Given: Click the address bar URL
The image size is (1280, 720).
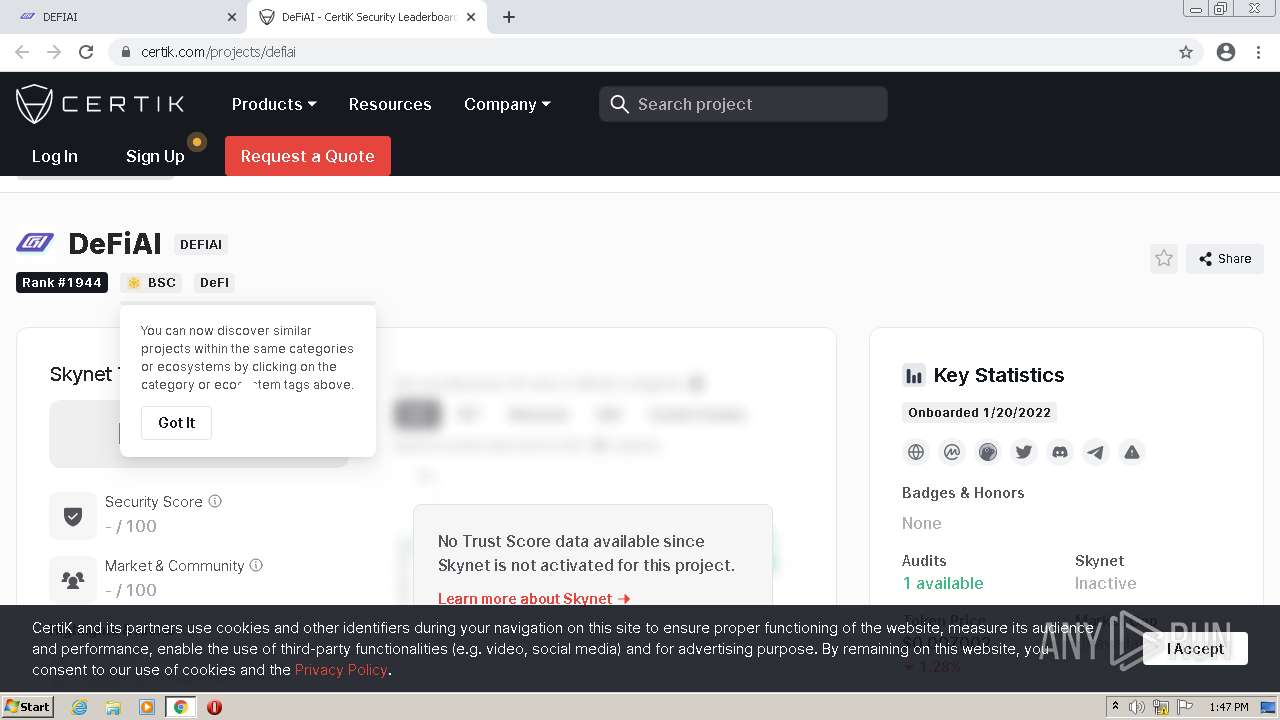Looking at the screenshot, I should point(218,52).
